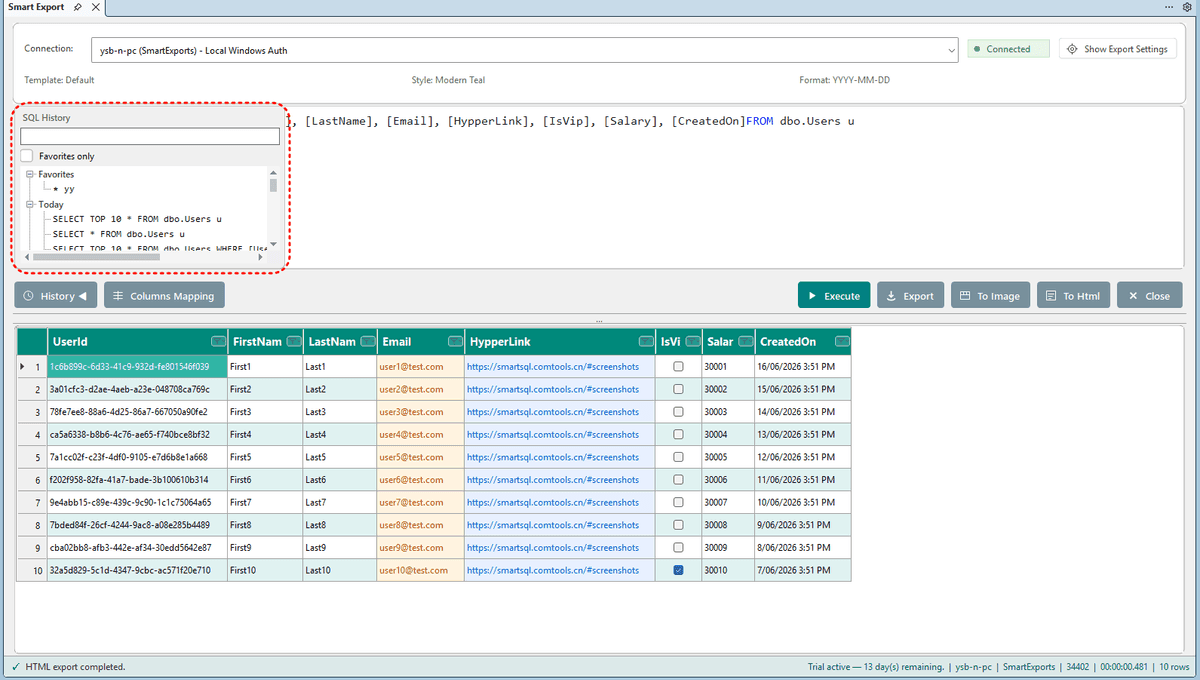The width and height of the screenshot is (1200, 680).
Task: Check the IsVip box for First5 row
Action: (679, 457)
